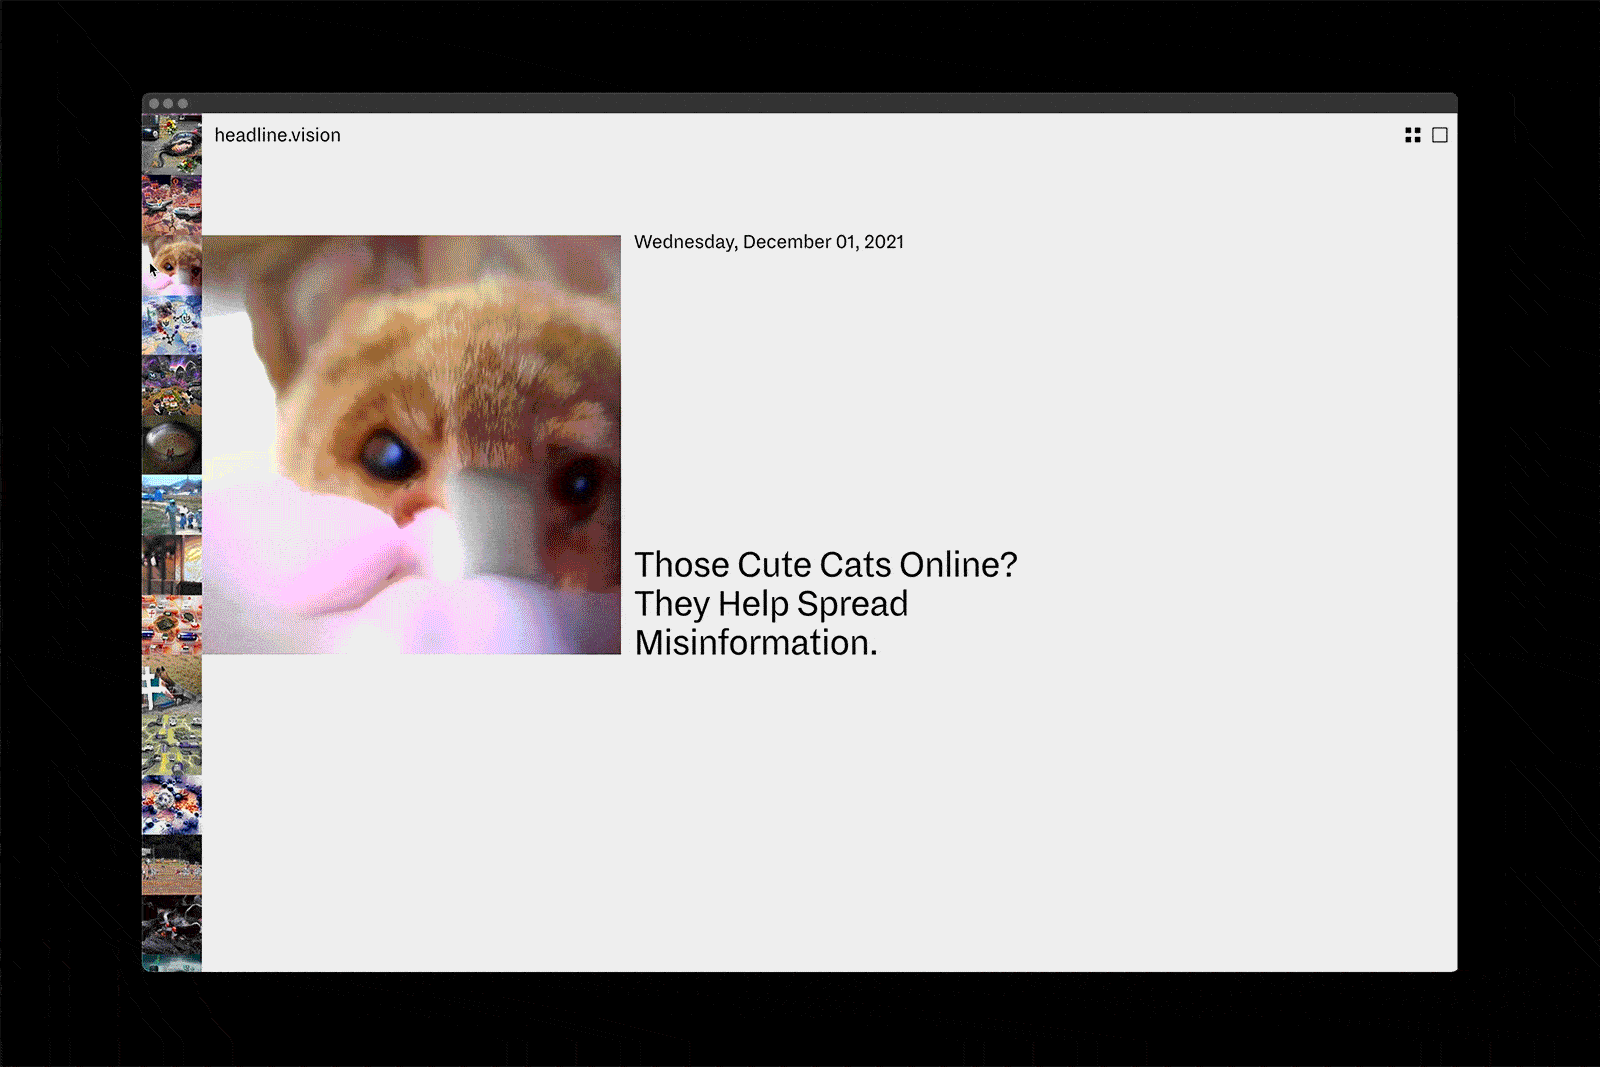Open the green and yellow road with cars thumbnail
1600x1067 pixels.
click(x=172, y=745)
